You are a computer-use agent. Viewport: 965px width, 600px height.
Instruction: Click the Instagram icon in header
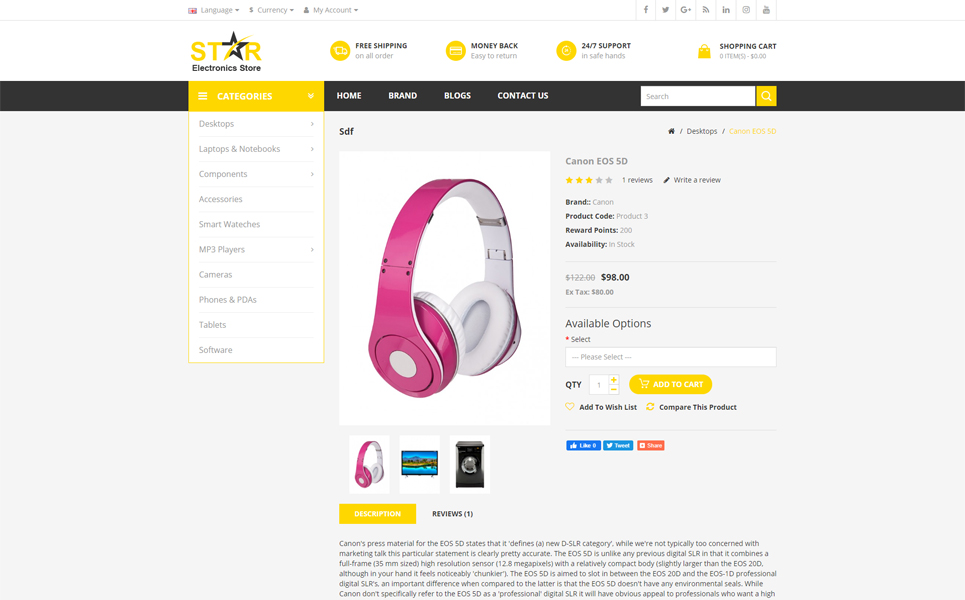pos(746,10)
